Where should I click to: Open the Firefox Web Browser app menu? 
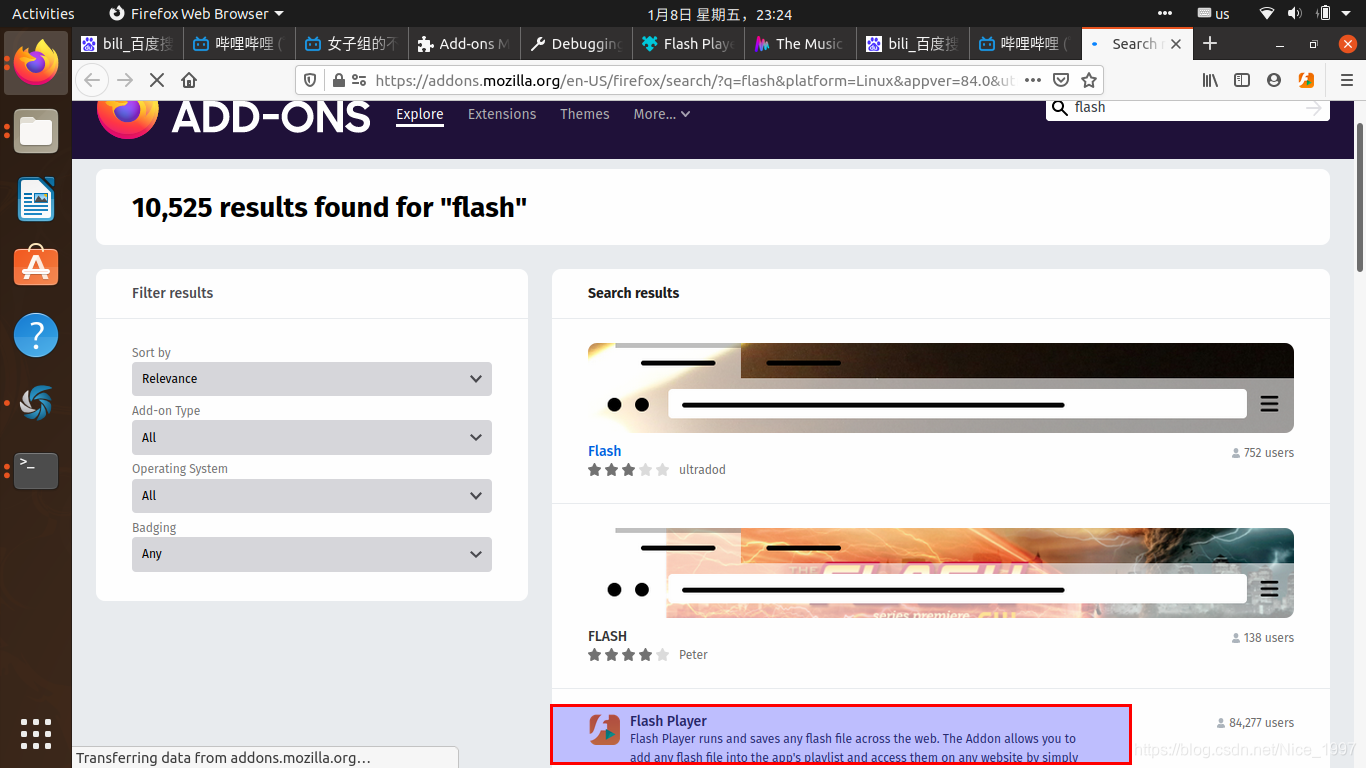(x=196, y=13)
